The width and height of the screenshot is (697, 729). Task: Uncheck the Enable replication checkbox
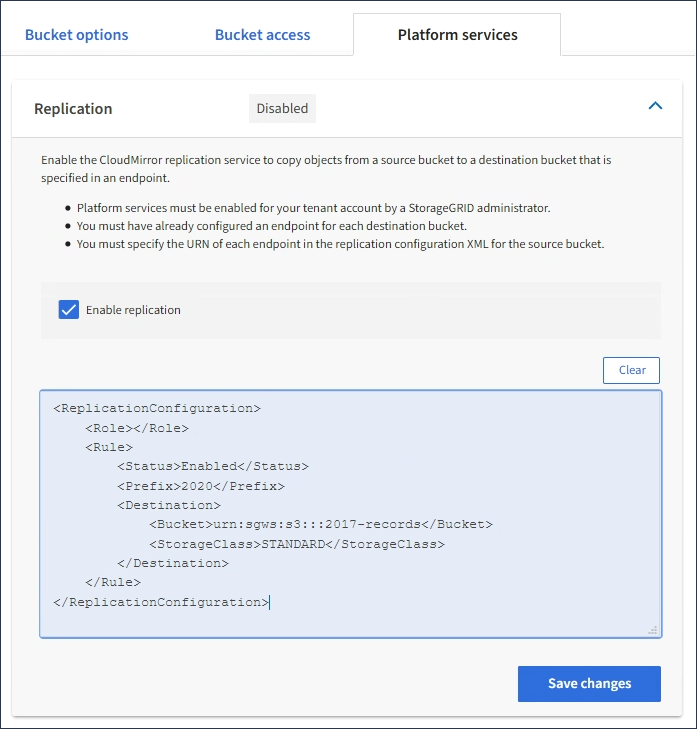click(x=69, y=310)
